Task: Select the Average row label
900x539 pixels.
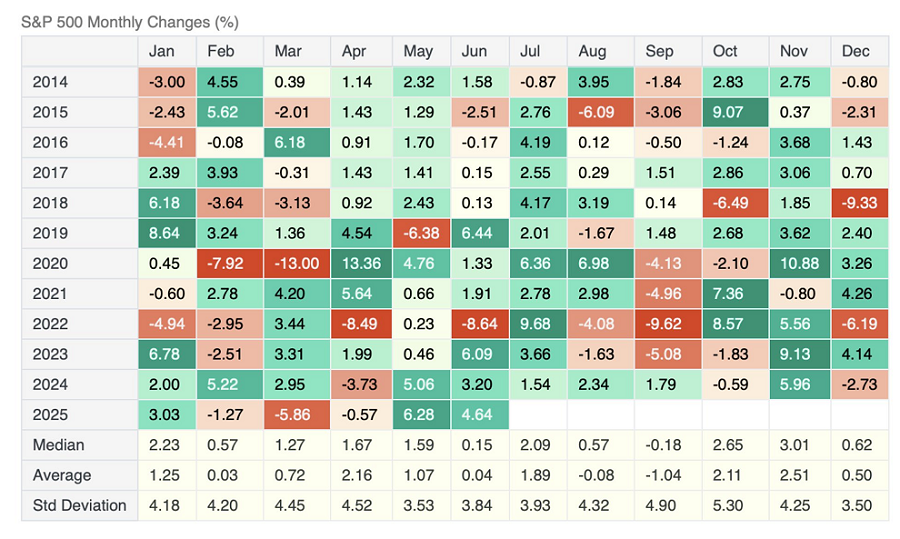Action: coord(62,475)
